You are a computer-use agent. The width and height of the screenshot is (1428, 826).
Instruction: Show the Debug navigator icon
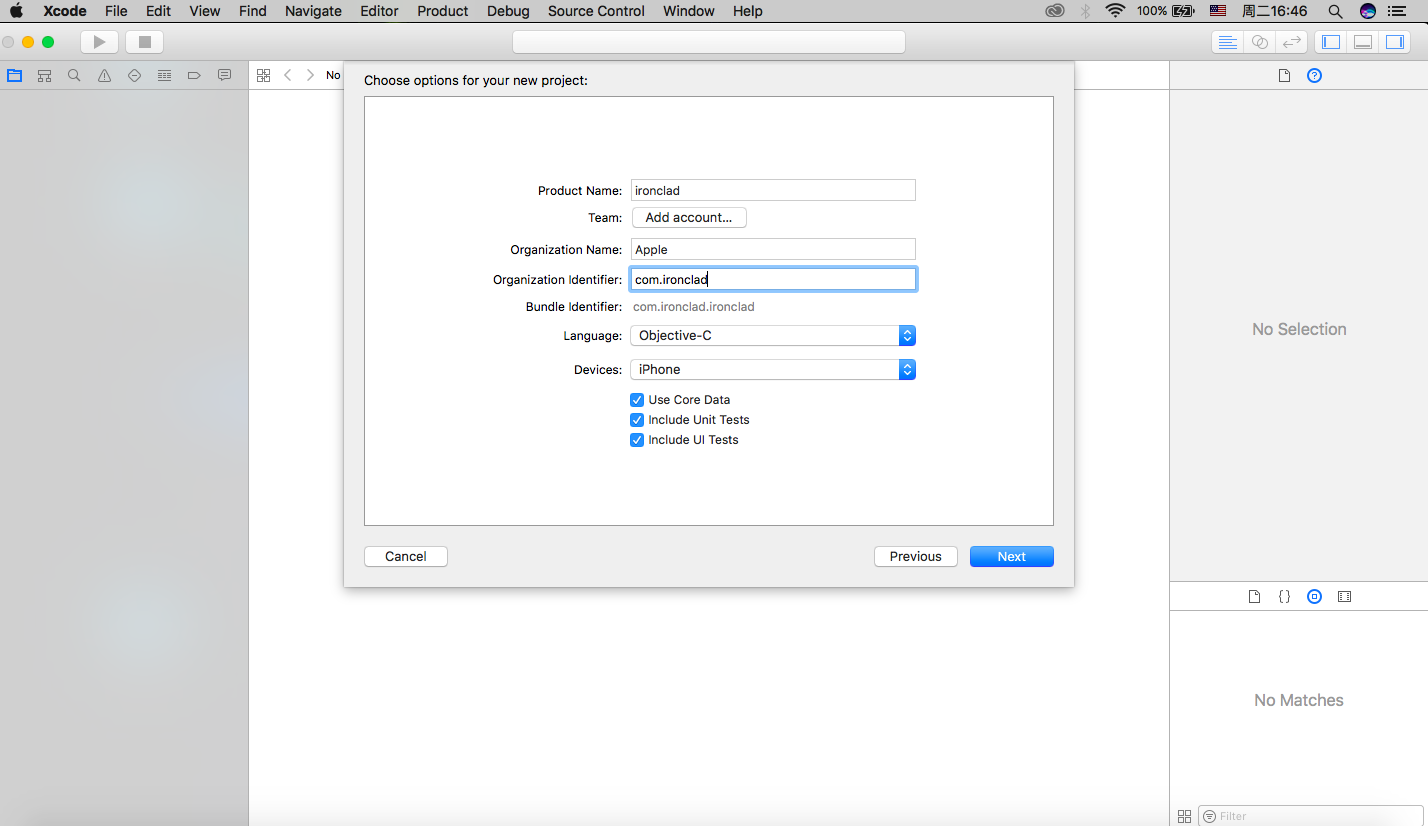pyautogui.click(x=164, y=75)
